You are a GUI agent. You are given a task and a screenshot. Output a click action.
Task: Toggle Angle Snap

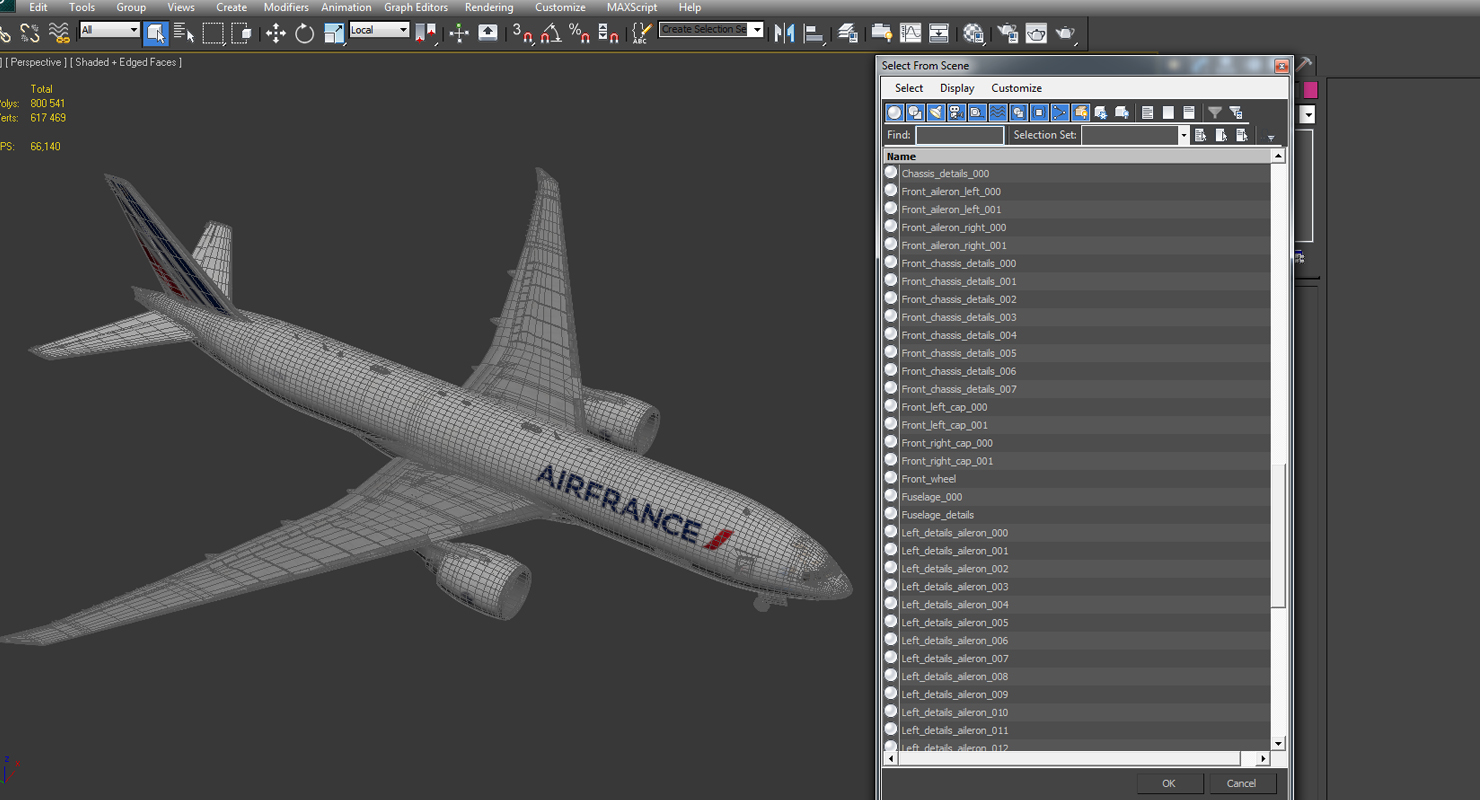(551, 33)
